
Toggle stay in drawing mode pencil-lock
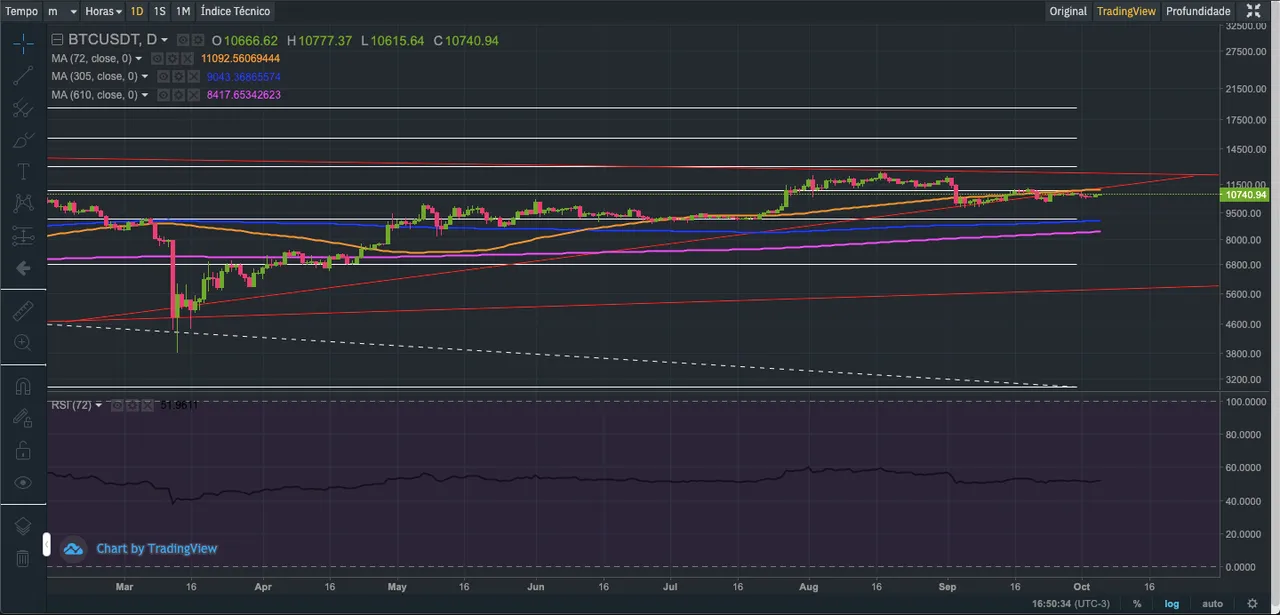[23, 418]
